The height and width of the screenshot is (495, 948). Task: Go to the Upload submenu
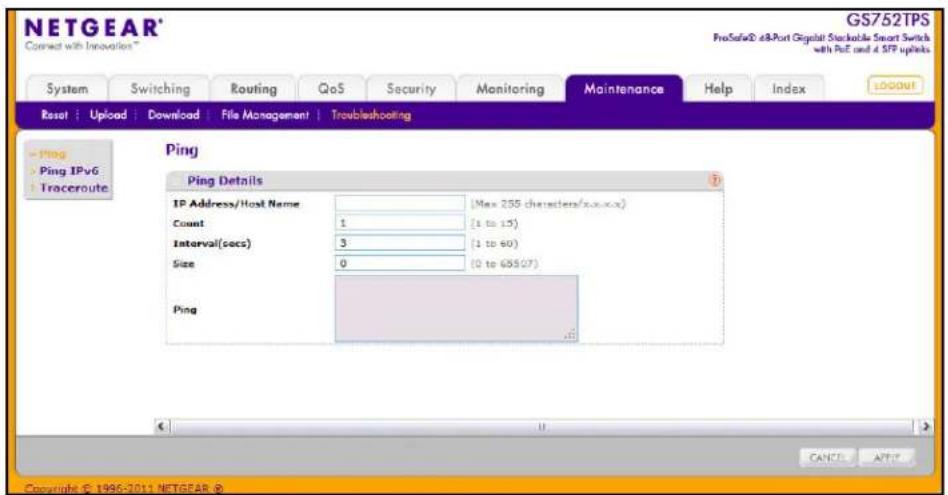[108, 115]
